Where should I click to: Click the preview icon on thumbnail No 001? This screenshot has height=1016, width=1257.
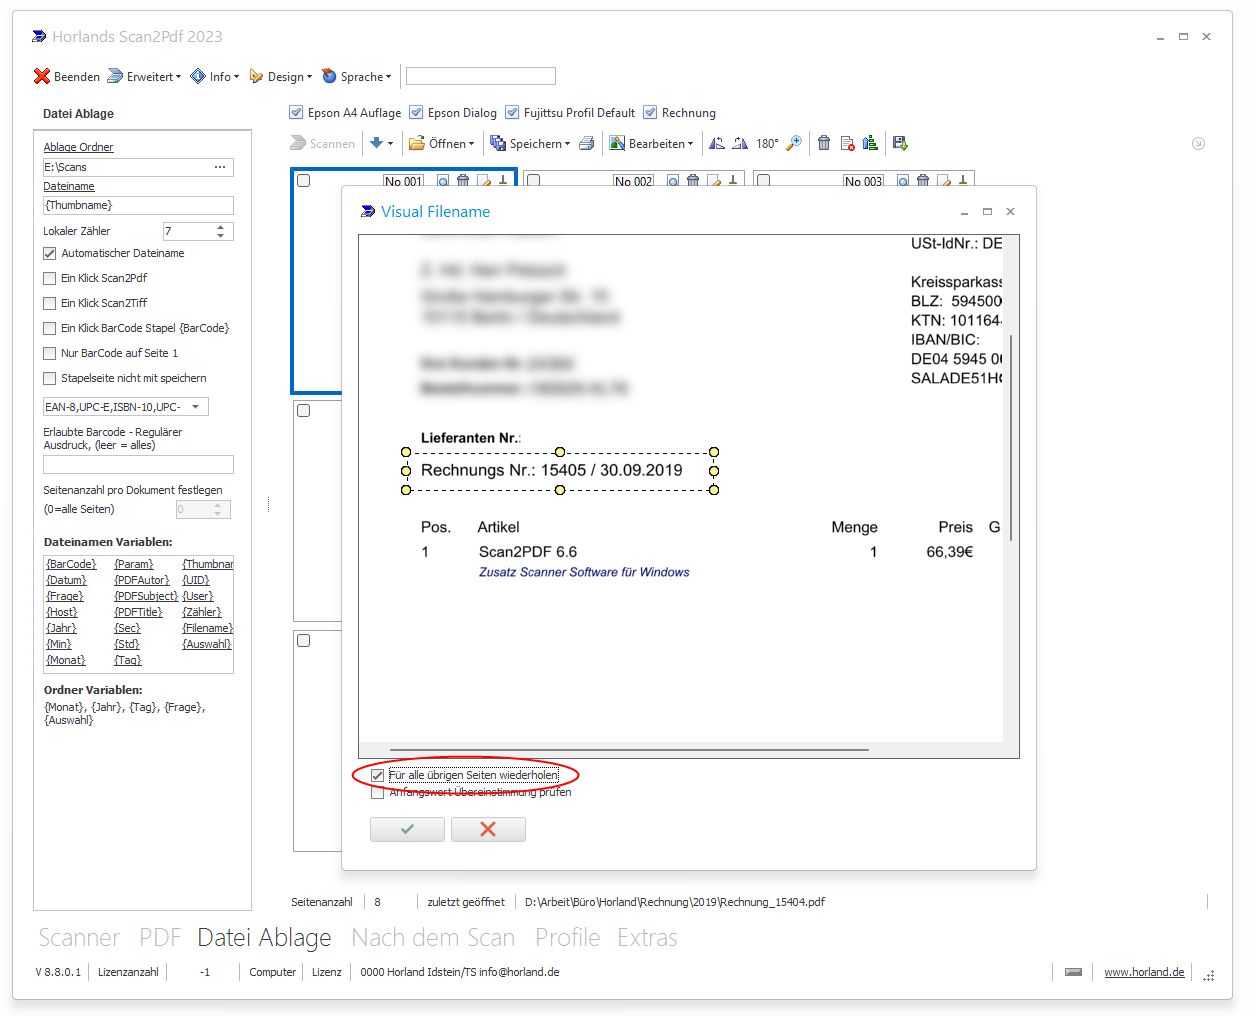(443, 181)
